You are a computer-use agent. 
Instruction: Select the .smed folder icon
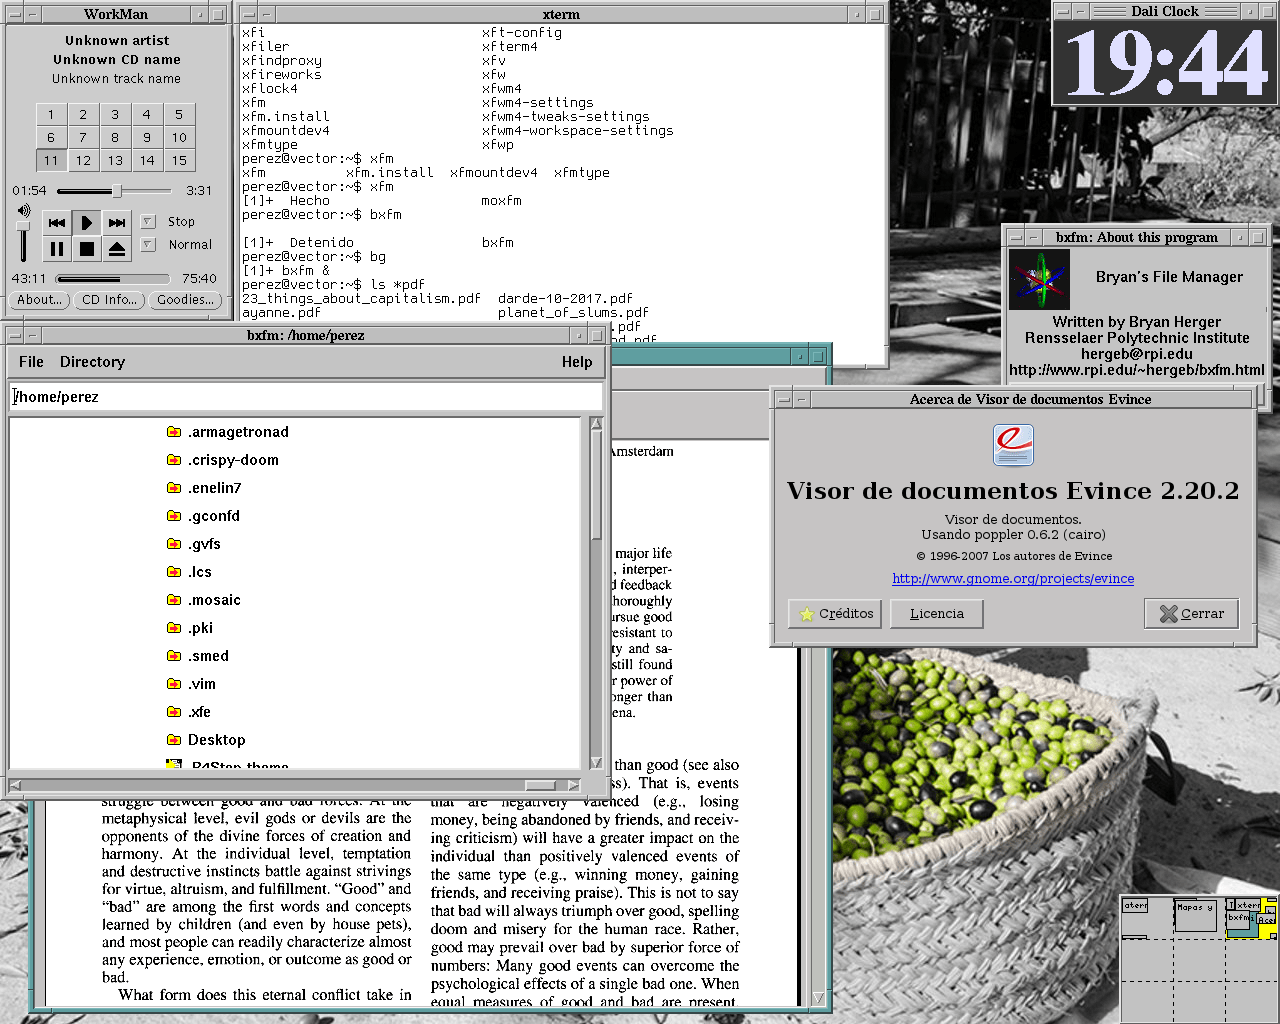[x=174, y=656]
